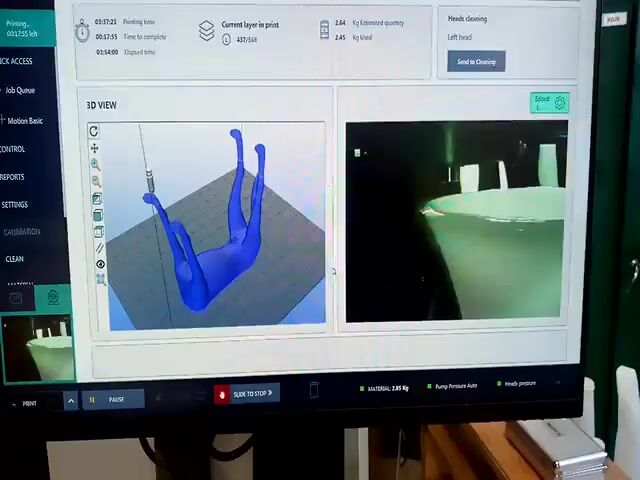Open the SETTINGS menu item
Screen dimensions: 640x480
15,205
